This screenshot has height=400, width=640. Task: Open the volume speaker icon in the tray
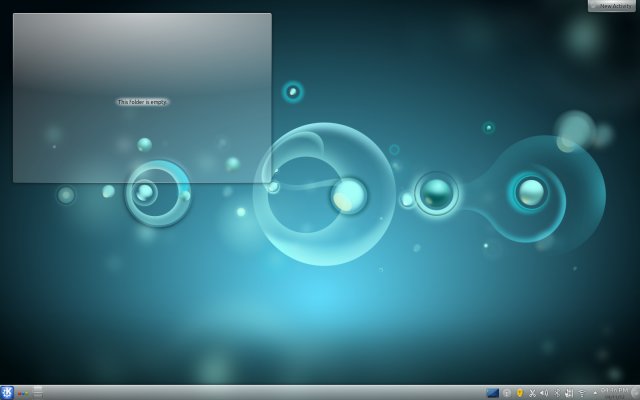tap(544, 393)
